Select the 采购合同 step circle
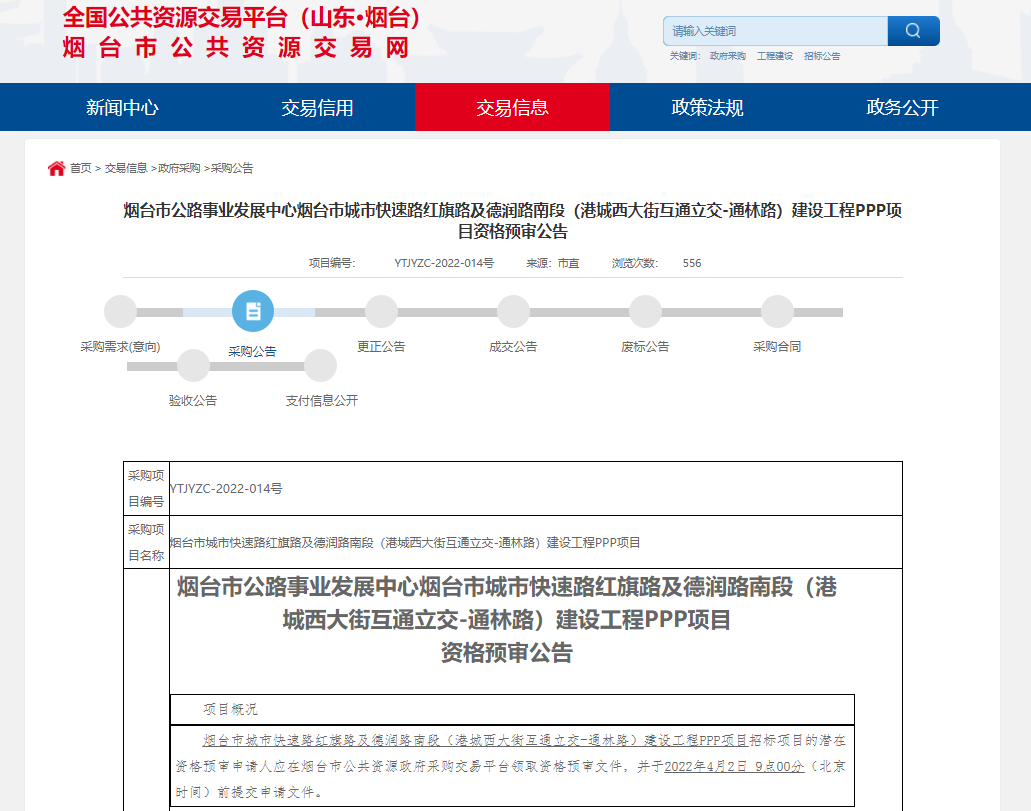 pyautogui.click(x=777, y=312)
